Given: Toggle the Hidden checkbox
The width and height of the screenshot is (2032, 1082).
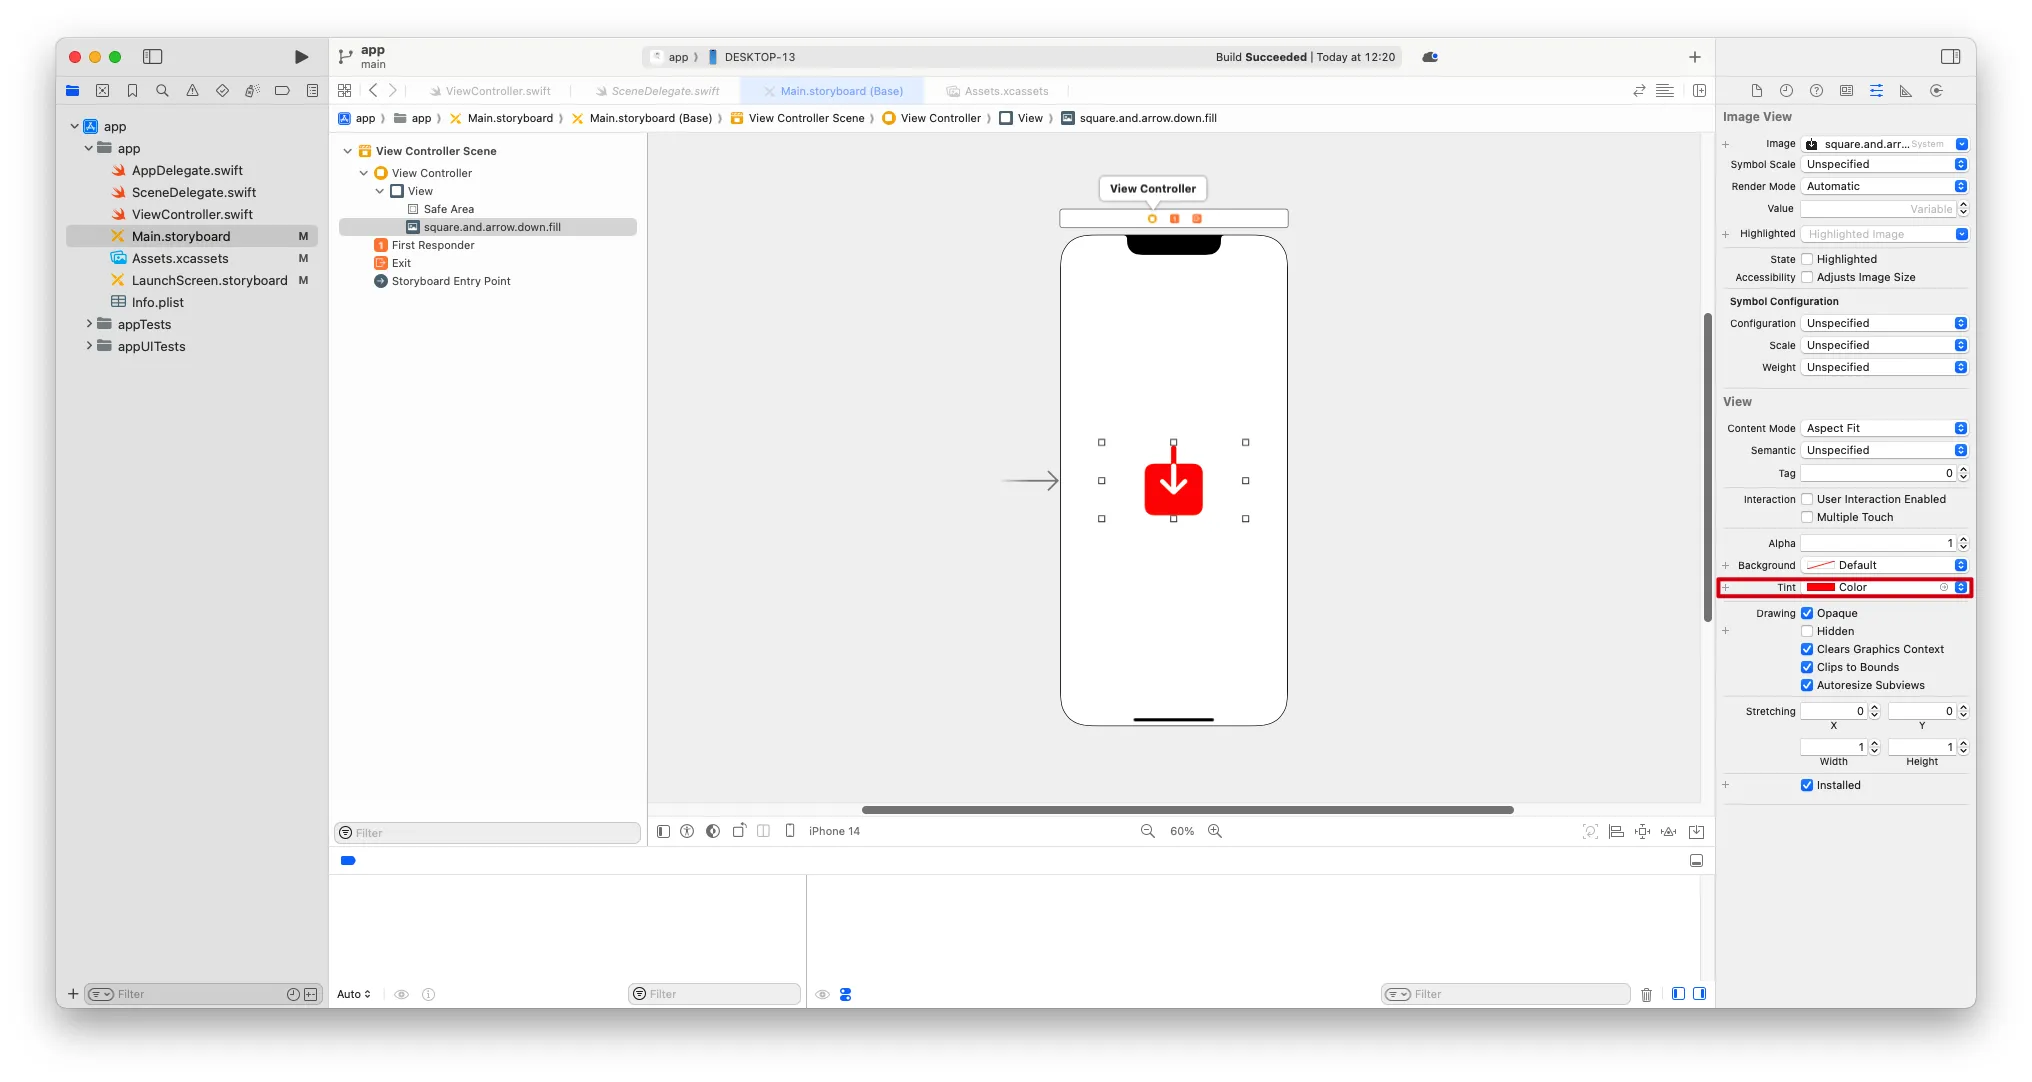Looking at the screenshot, I should point(1807,631).
